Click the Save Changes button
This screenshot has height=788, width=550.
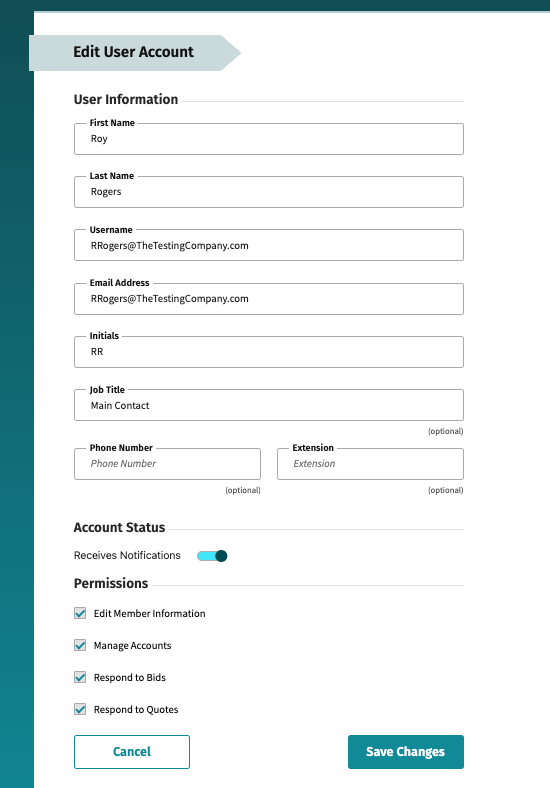coord(406,752)
